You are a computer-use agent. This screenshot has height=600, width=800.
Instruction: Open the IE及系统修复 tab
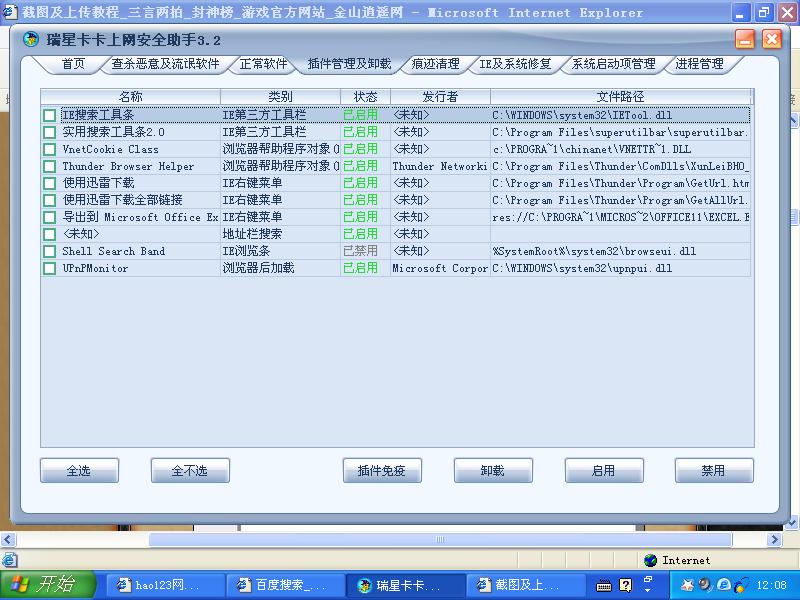click(515, 64)
